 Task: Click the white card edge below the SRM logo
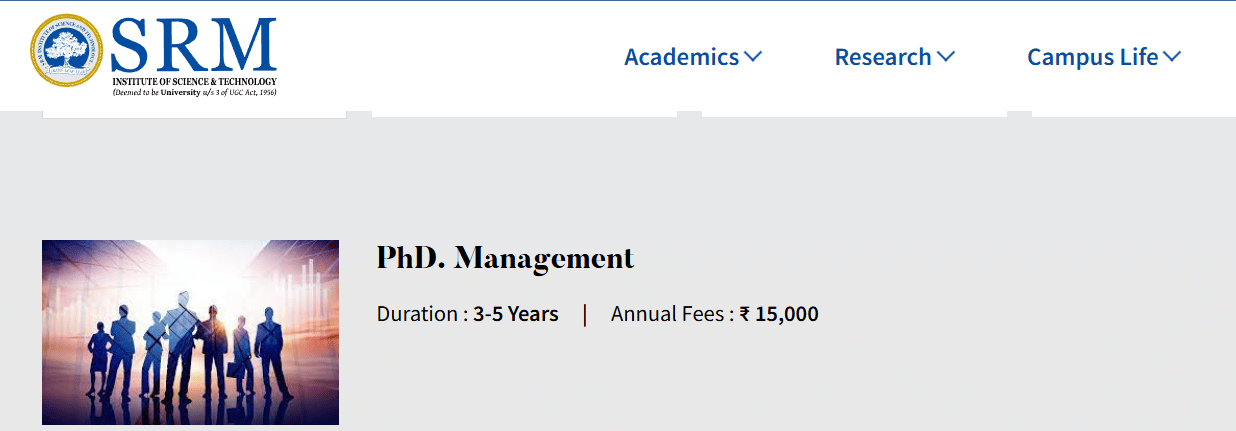pyautogui.click(x=194, y=115)
